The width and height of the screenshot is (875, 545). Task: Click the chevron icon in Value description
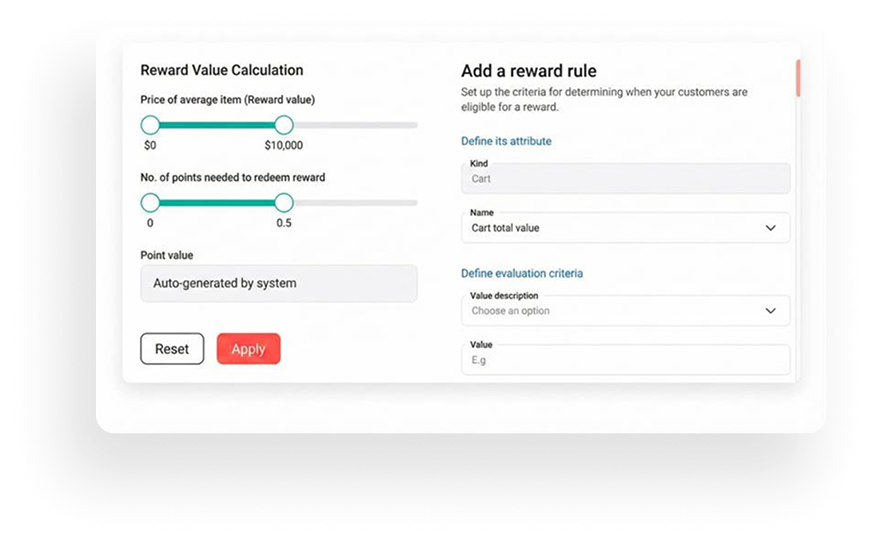click(770, 311)
